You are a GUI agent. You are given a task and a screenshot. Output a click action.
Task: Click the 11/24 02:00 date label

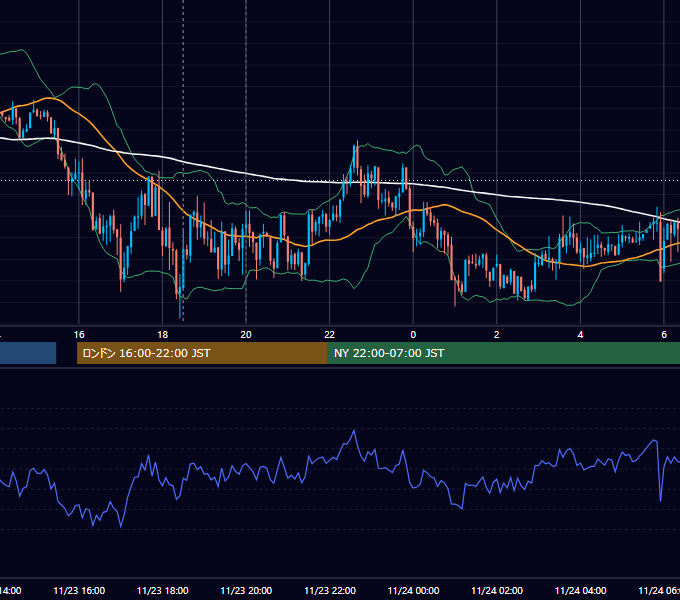coord(497,591)
